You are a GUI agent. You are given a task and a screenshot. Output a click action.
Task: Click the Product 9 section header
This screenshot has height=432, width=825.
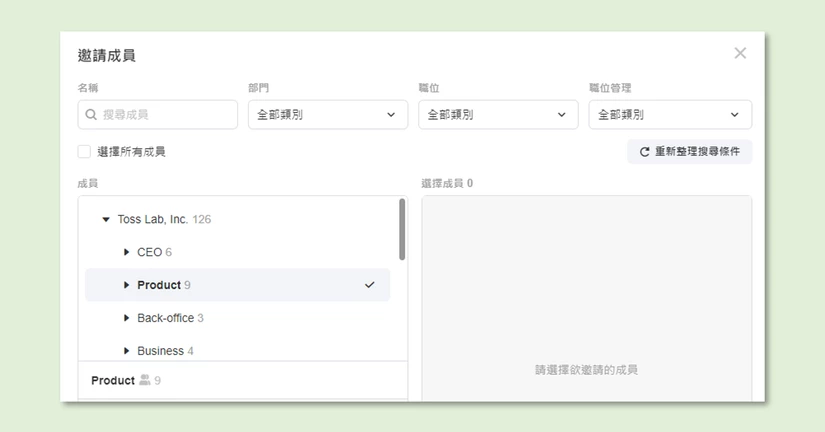(x=243, y=380)
